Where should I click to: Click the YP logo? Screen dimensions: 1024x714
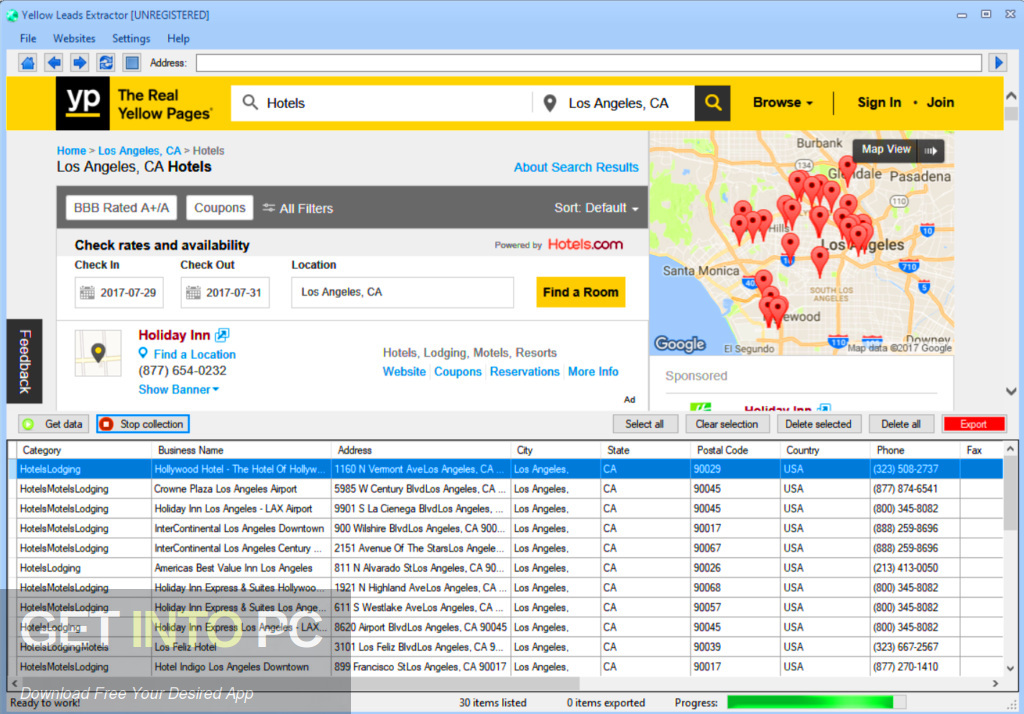83,103
